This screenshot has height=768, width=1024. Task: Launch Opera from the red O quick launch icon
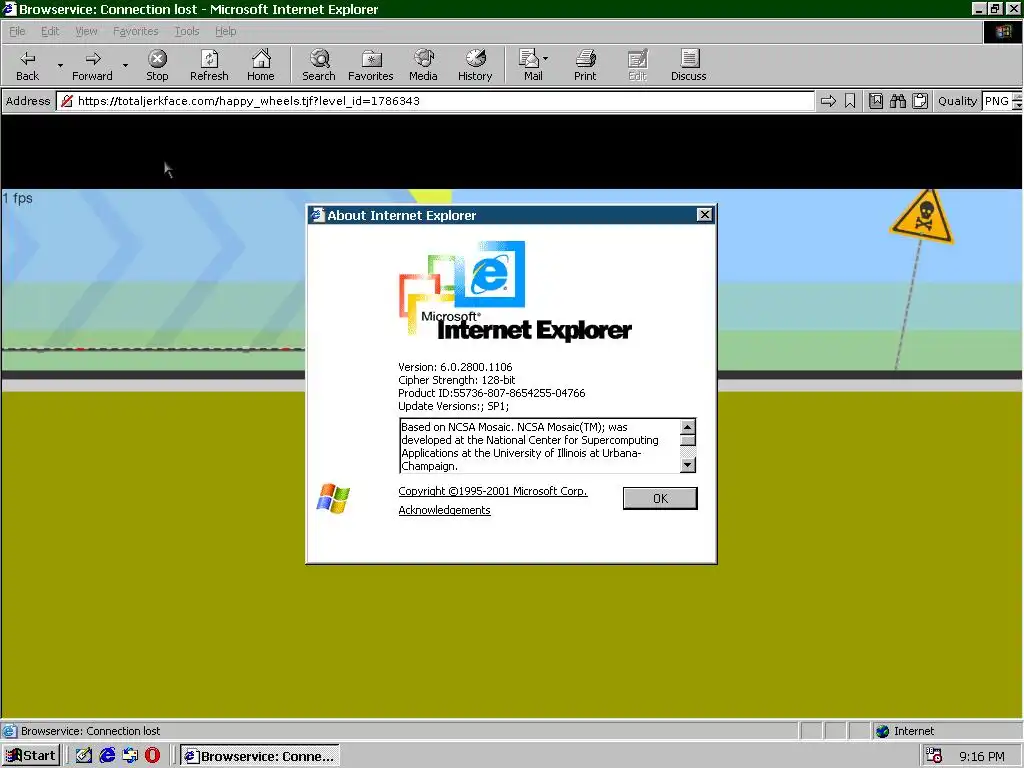[x=152, y=756]
